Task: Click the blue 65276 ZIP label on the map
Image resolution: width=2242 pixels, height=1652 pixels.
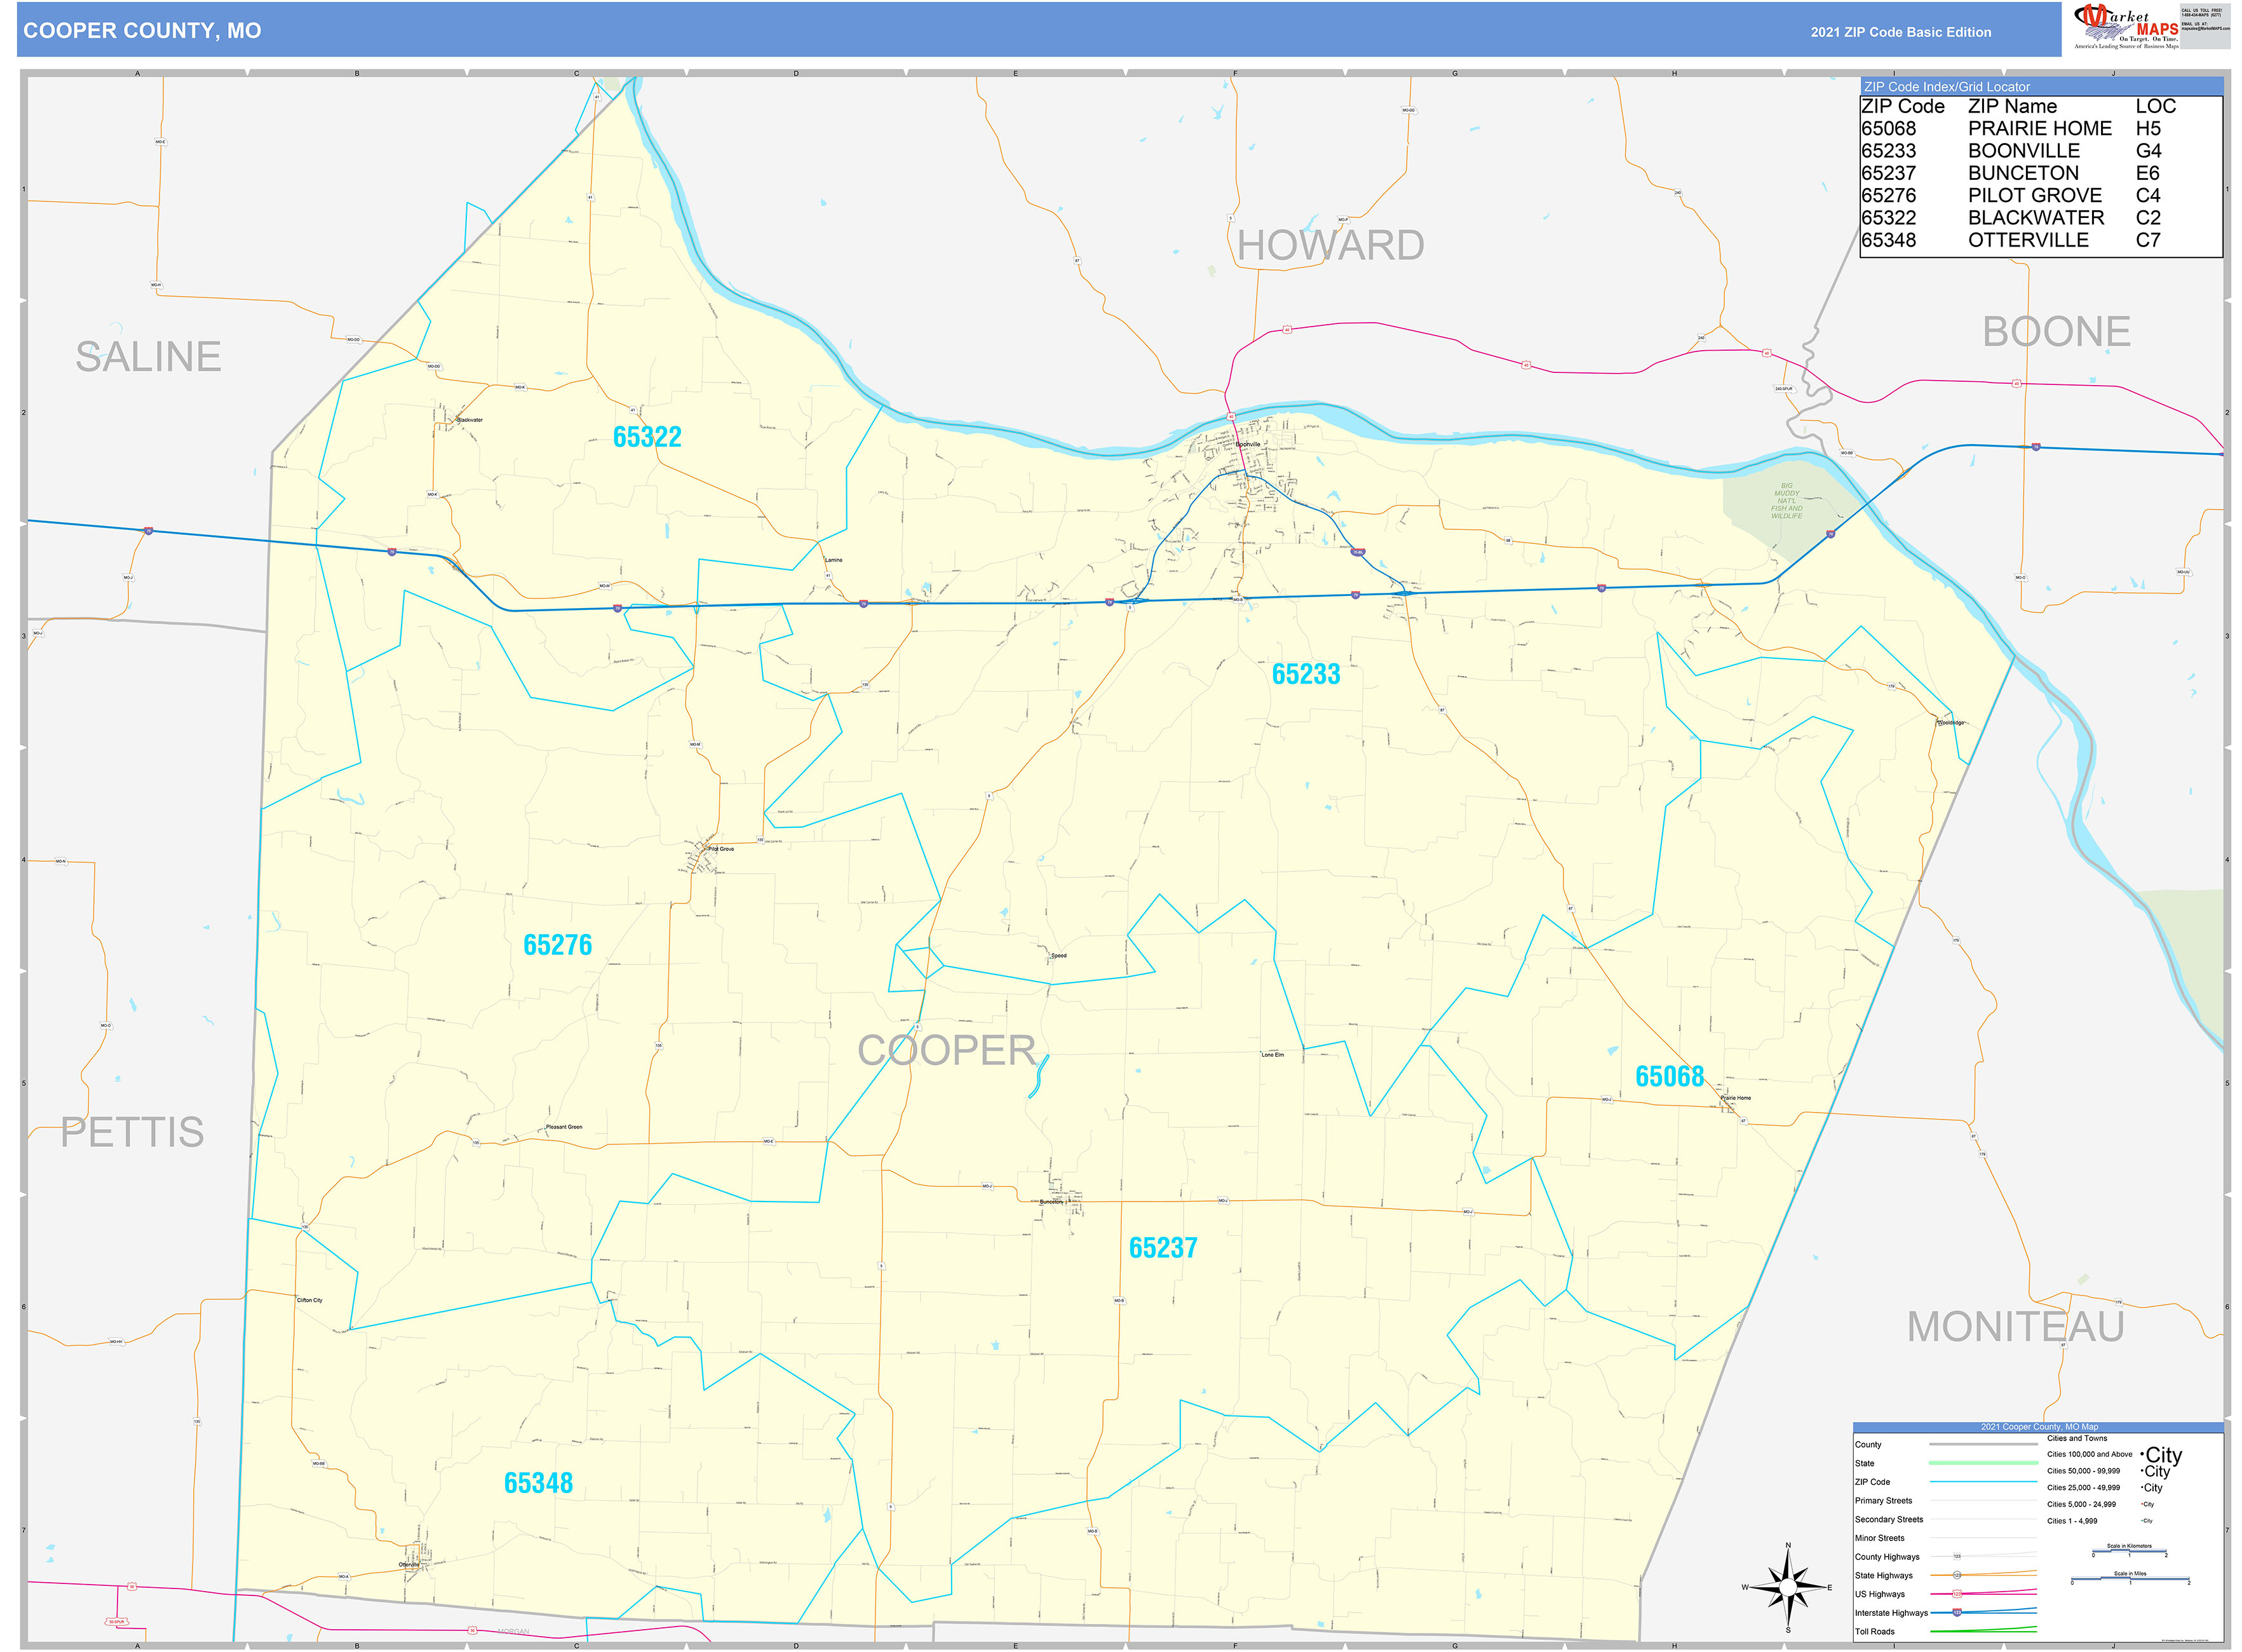Action: pyautogui.click(x=557, y=945)
